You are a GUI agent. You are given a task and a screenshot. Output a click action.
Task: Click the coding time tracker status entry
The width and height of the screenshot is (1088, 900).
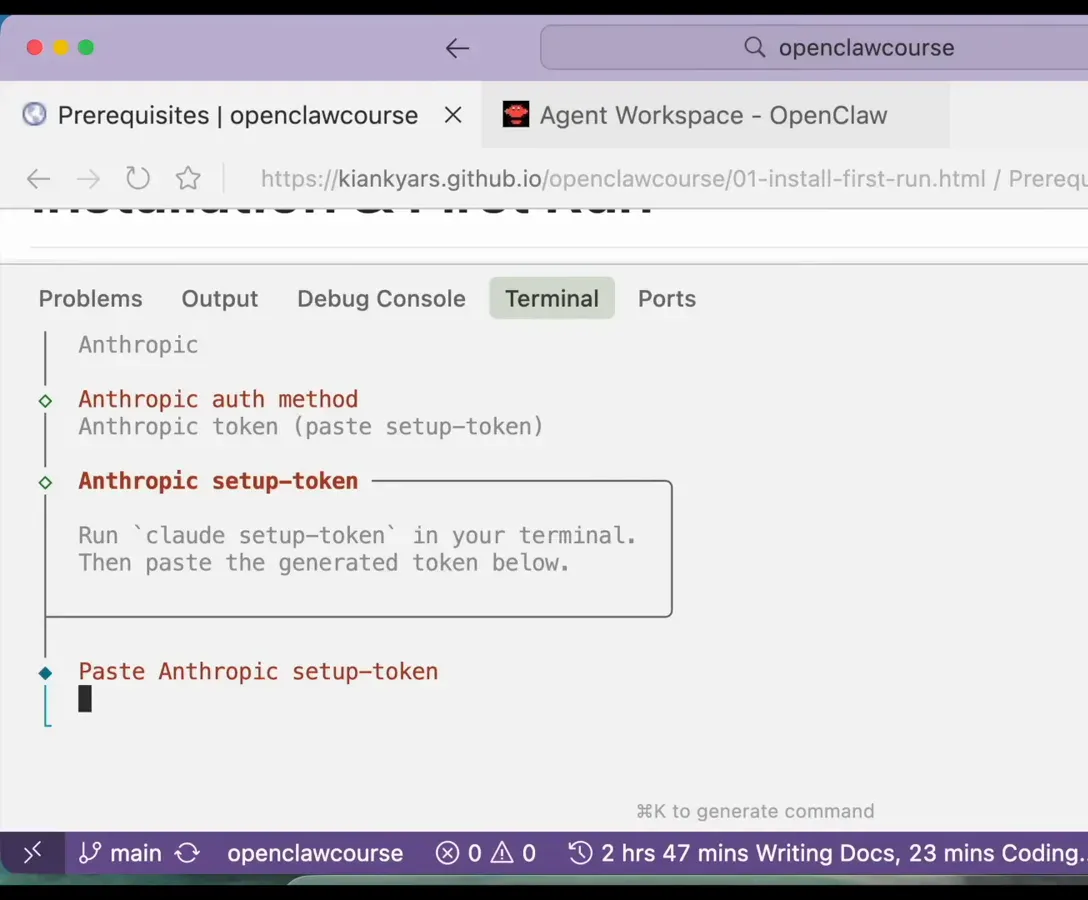click(827, 853)
